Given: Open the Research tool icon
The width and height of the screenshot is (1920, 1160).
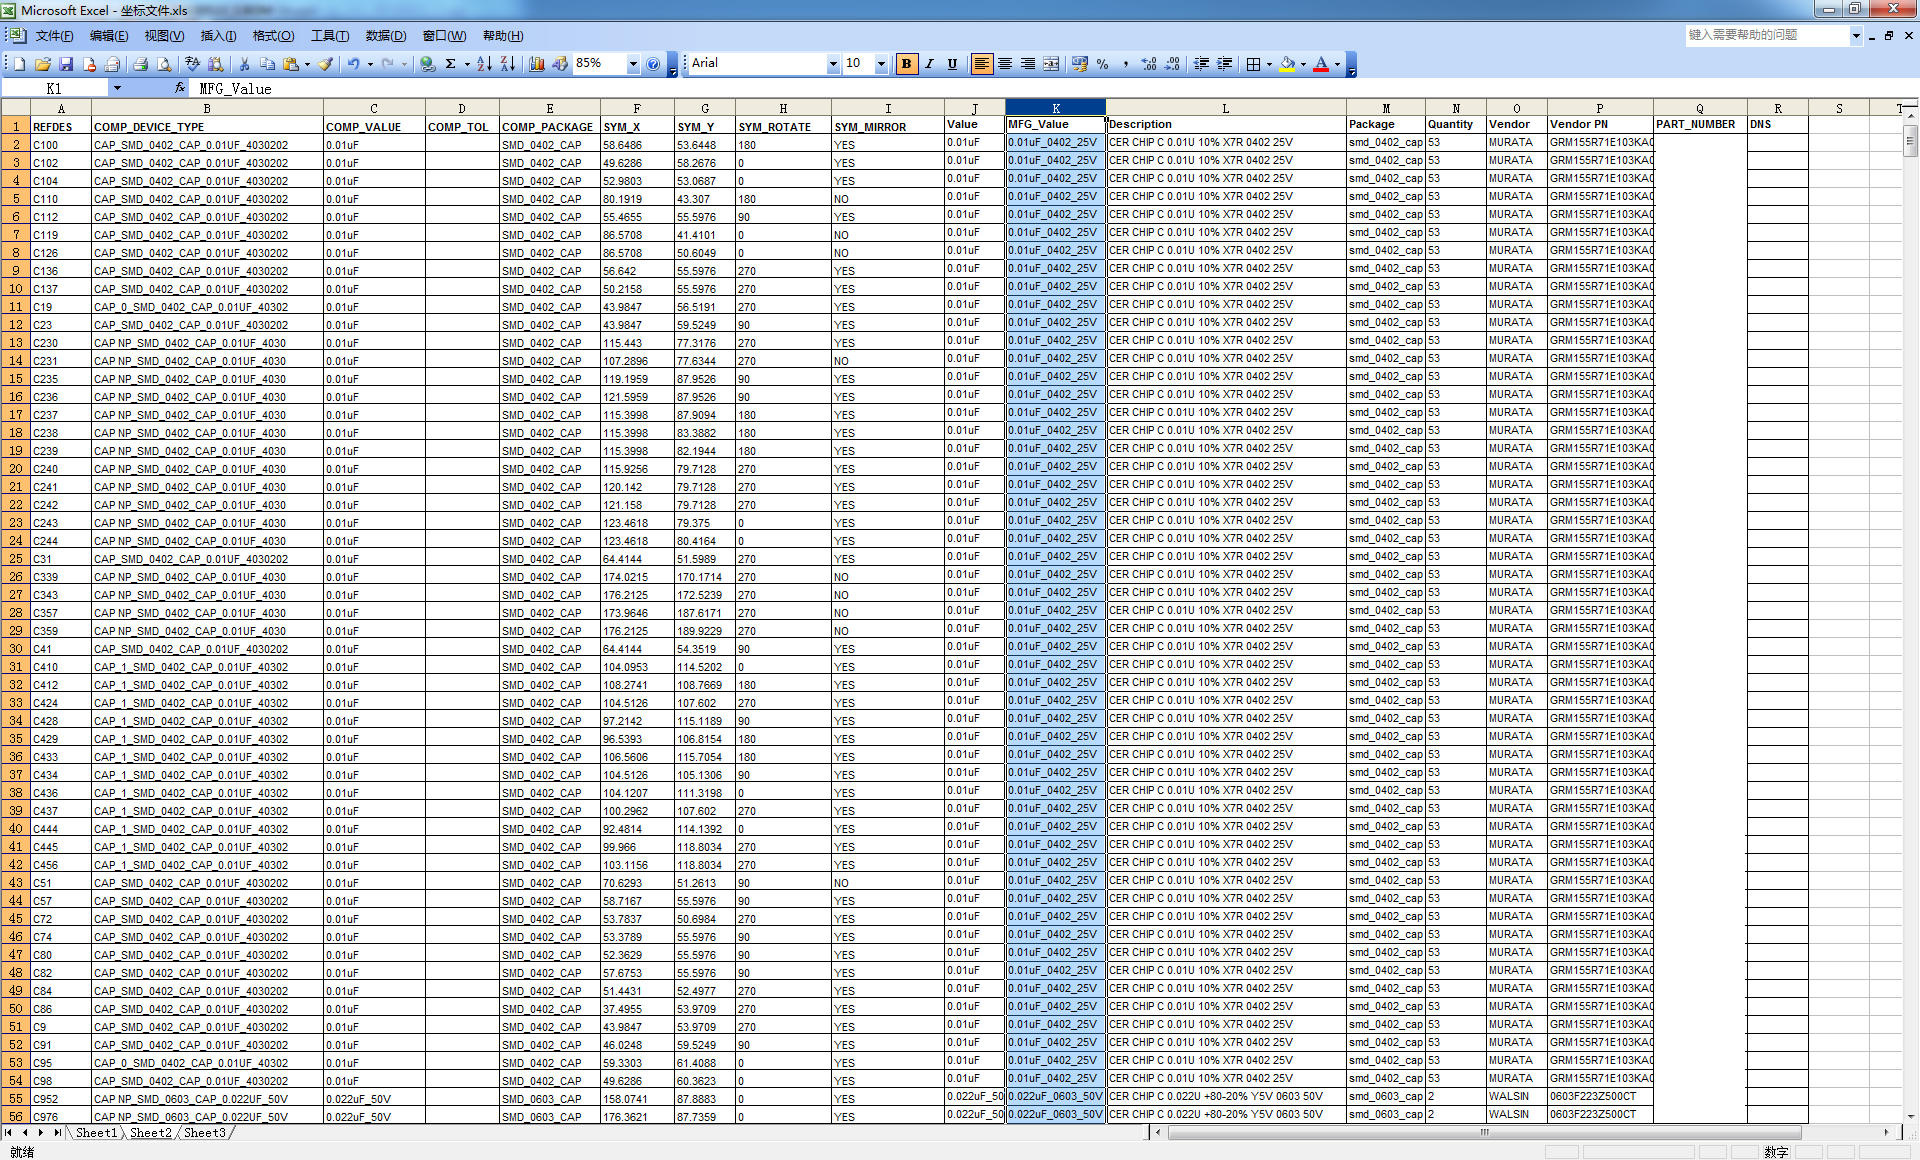Looking at the screenshot, I should point(216,64).
